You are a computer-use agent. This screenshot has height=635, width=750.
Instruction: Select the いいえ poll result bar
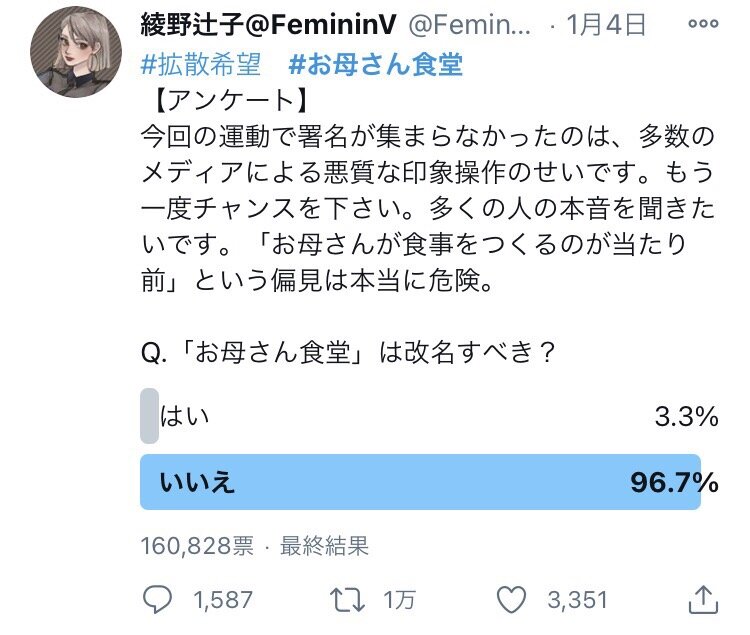coord(420,482)
